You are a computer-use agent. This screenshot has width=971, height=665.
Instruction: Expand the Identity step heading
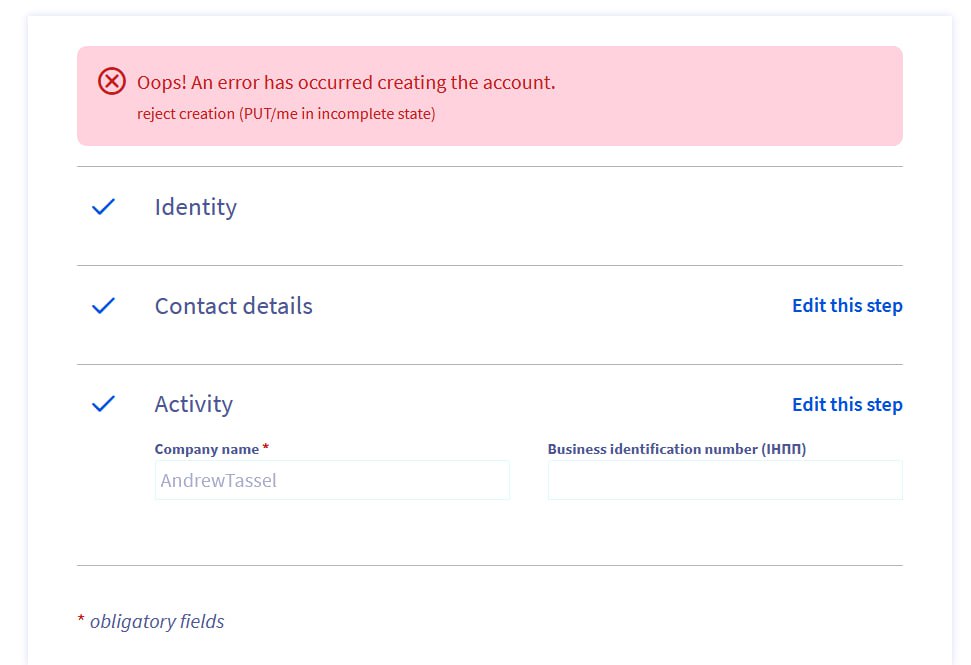(195, 207)
